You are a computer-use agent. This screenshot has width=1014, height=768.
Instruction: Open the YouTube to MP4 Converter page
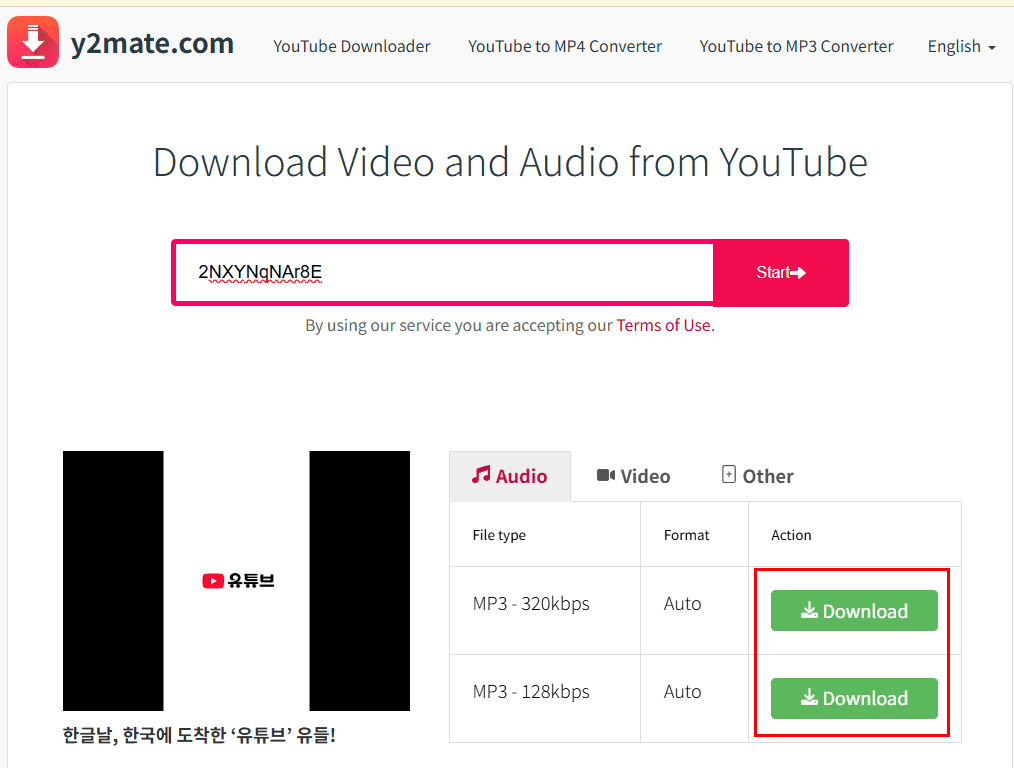[564, 46]
